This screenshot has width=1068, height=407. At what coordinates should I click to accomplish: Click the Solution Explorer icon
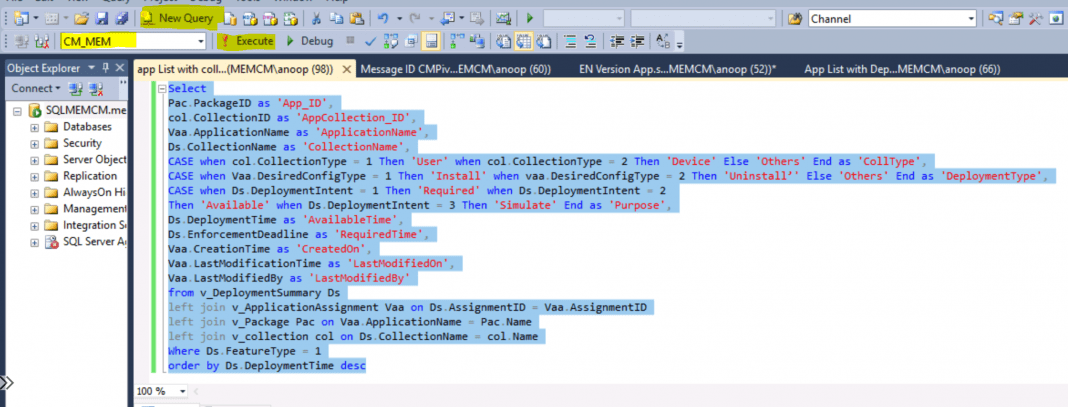point(996,19)
